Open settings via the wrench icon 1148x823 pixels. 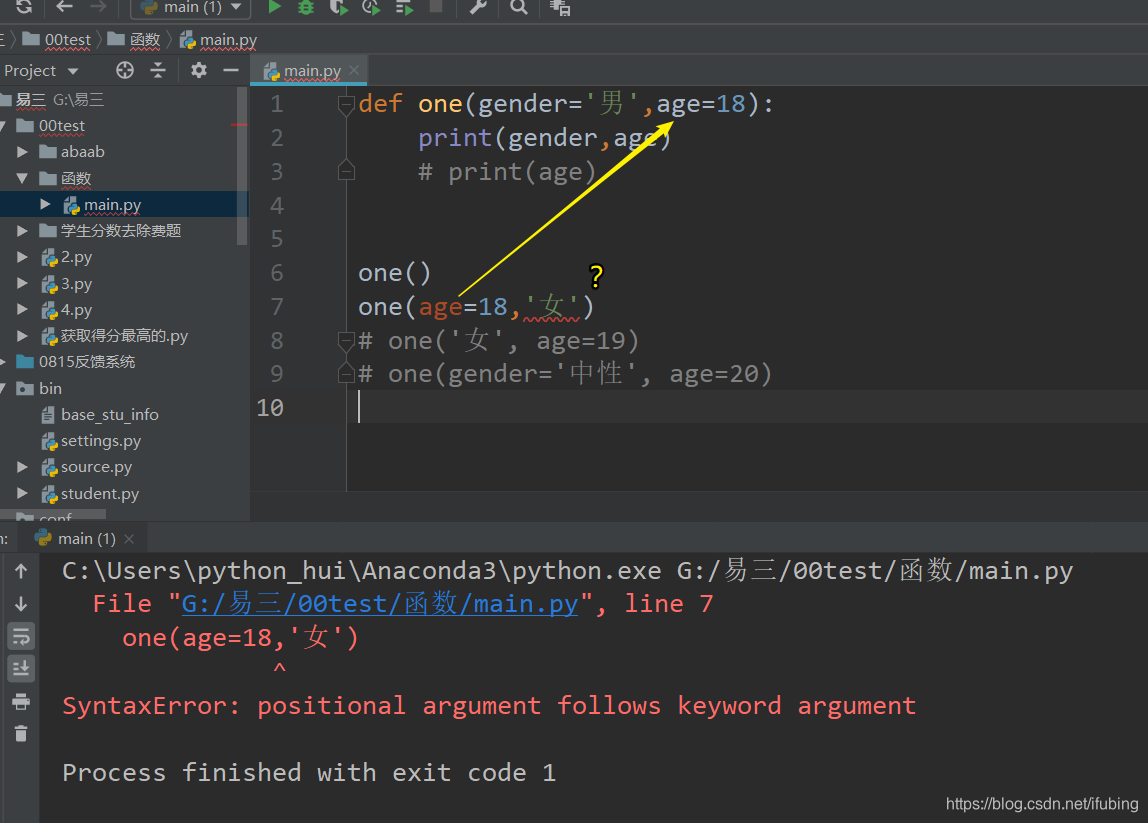(478, 7)
